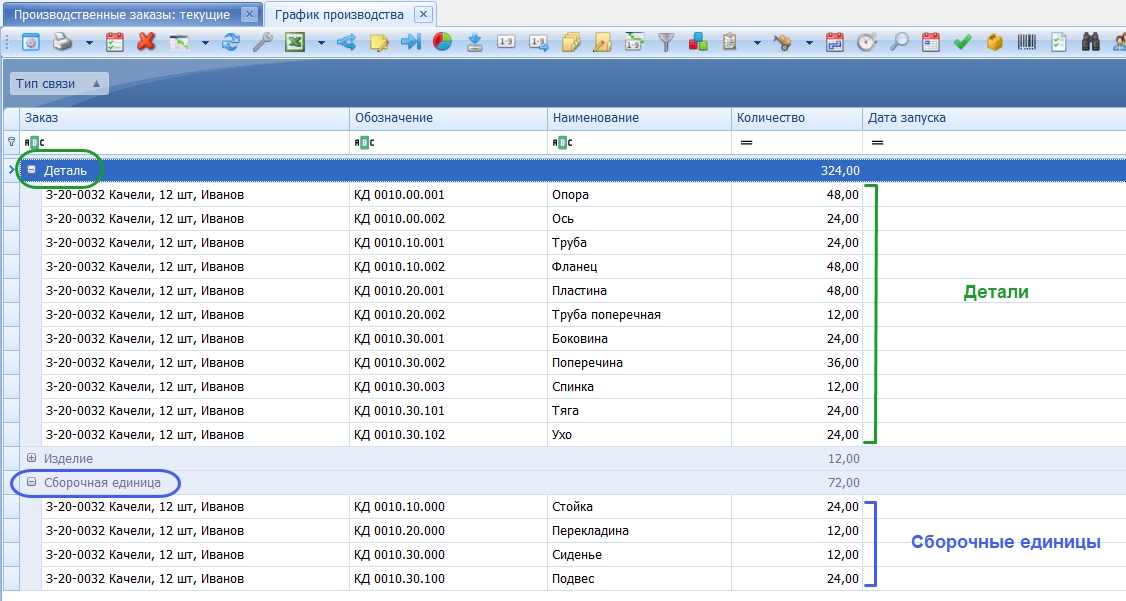1126x601 pixels.
Task: Click the blue share arrow icon
Action: point(346,42)
